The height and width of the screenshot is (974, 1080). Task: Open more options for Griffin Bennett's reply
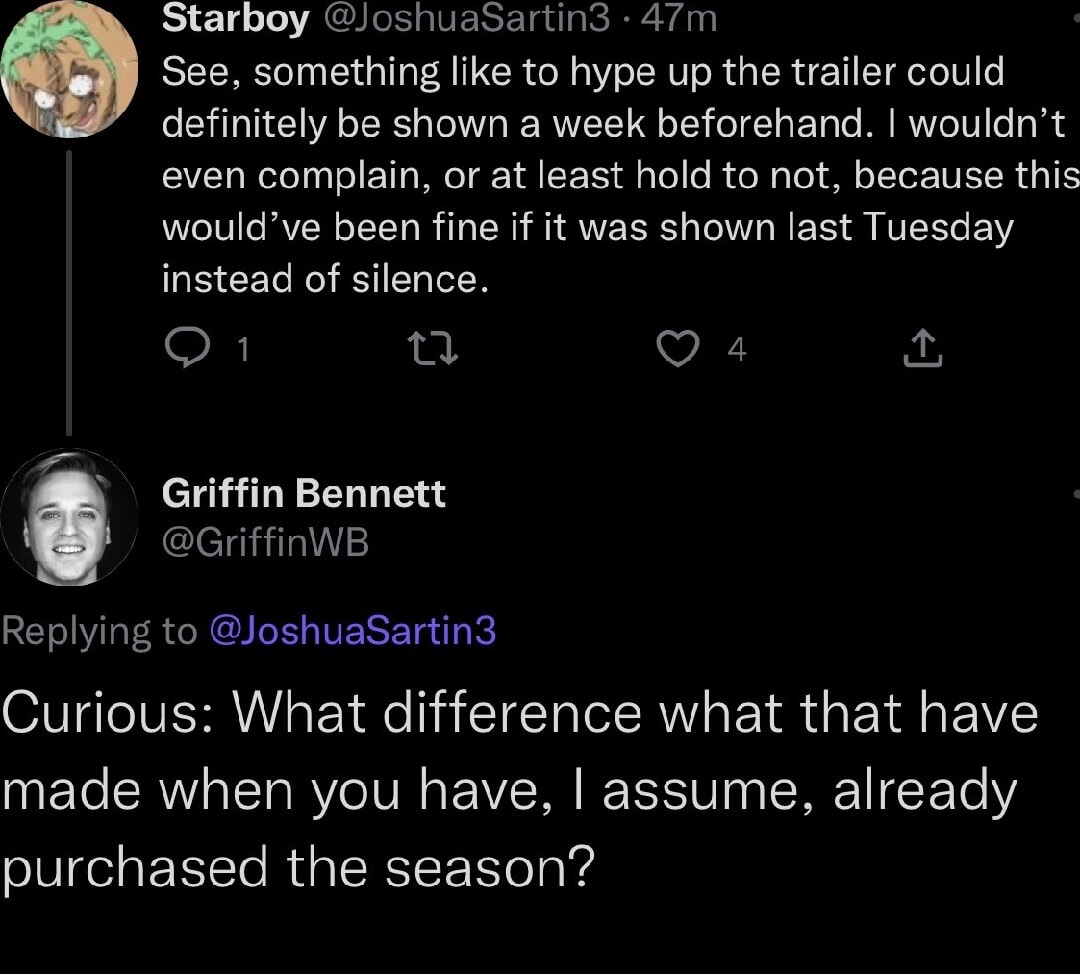1074,493
